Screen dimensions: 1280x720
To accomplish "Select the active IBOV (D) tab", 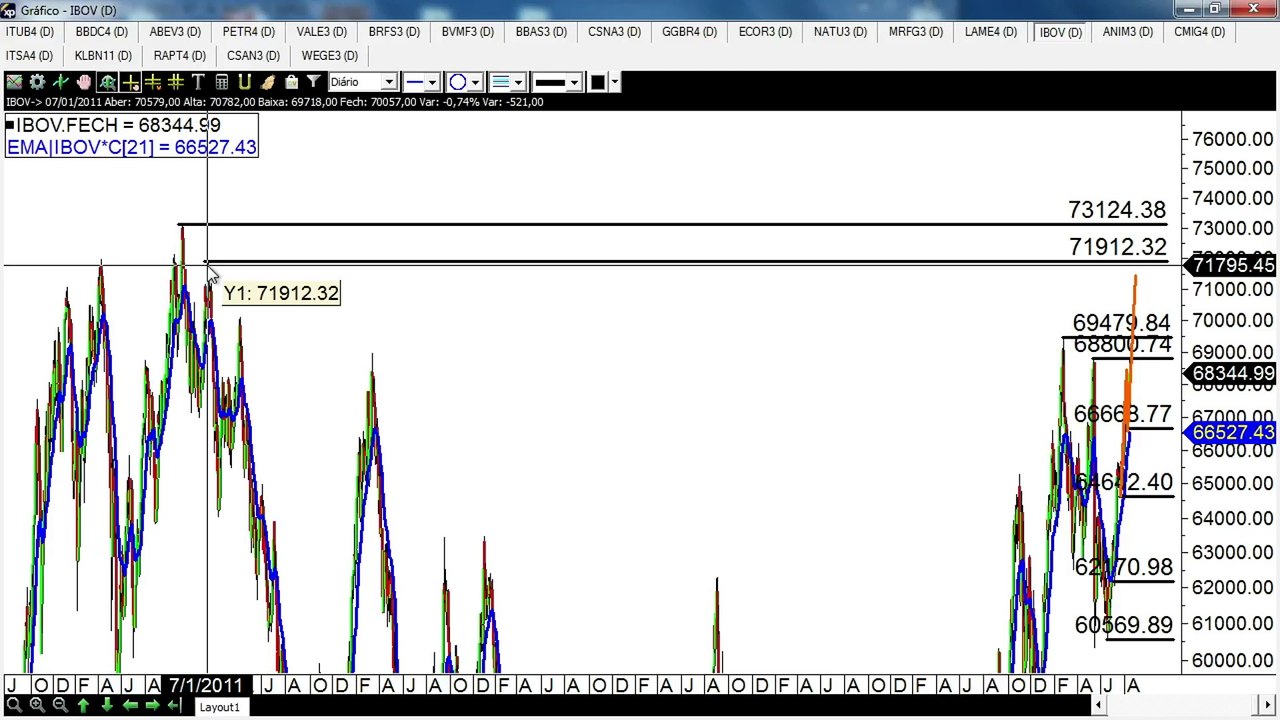I will tap(1061, 32).
